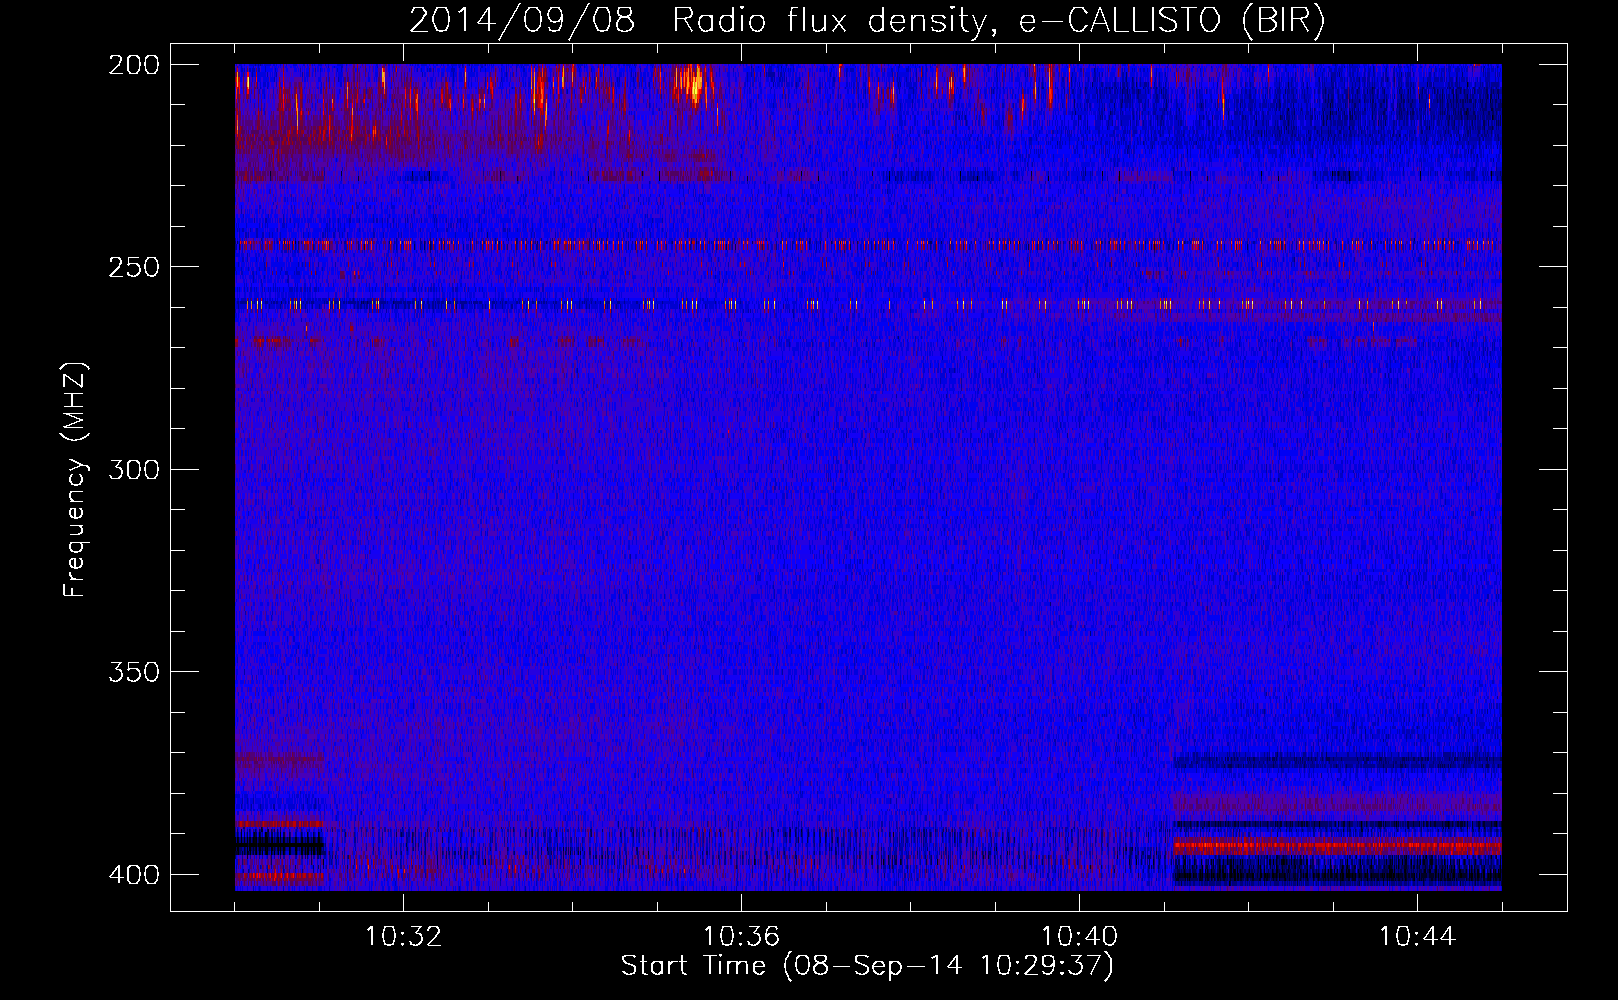1618x1000 pixels.
Task: Click the 'Frequency (MHZ)' axis label
Action: [75, 479]
